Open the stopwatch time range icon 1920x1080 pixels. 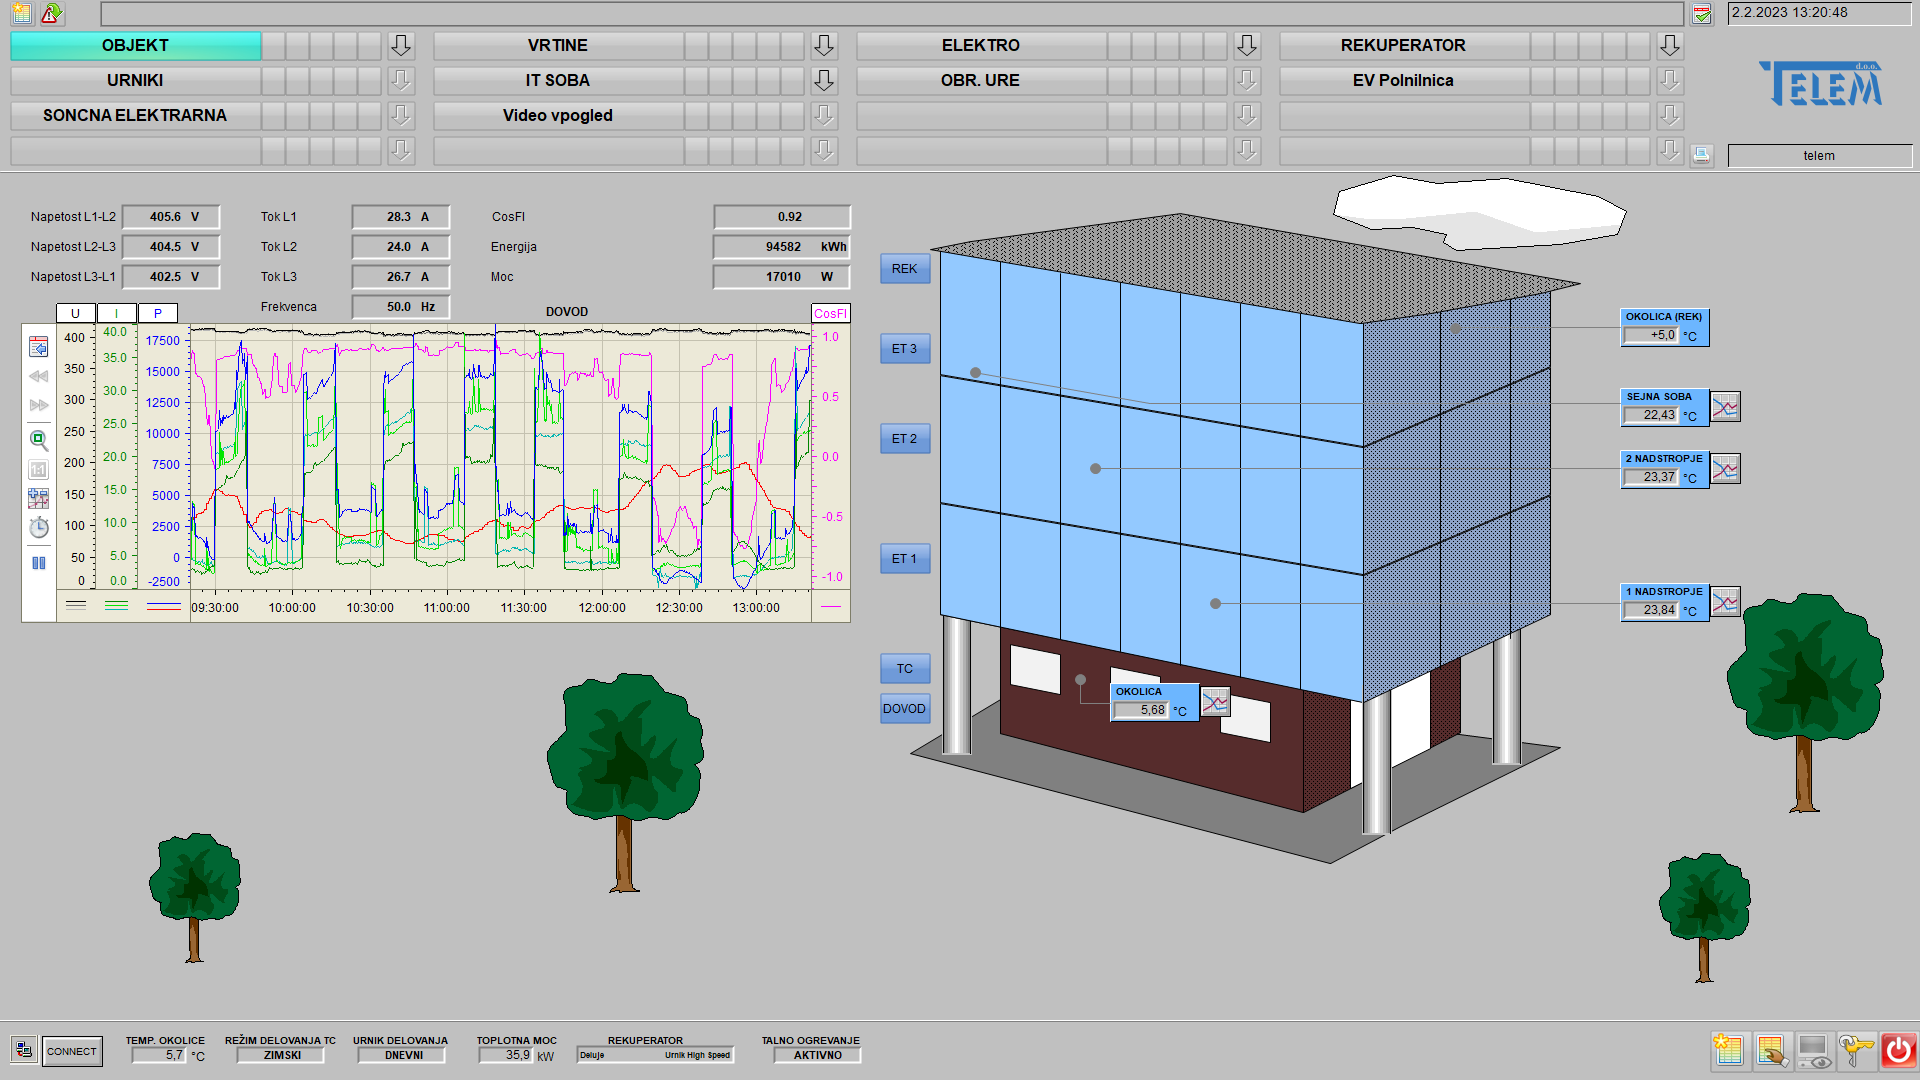point(38,527)
